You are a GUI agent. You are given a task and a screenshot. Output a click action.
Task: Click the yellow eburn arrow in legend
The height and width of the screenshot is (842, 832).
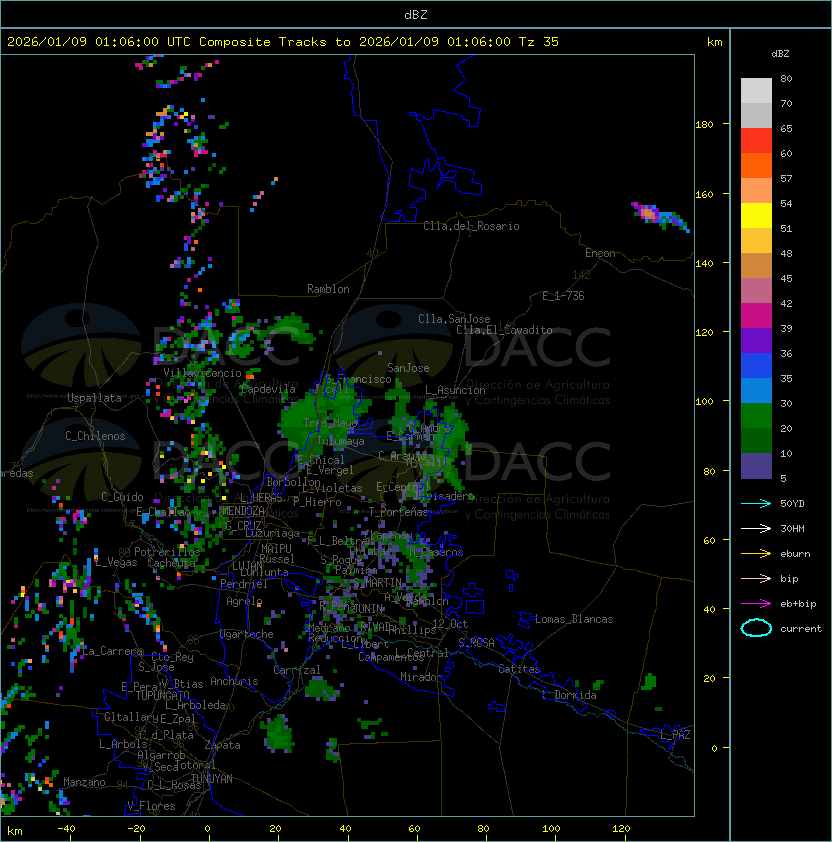pyautogui.click(x=756, y=554)
